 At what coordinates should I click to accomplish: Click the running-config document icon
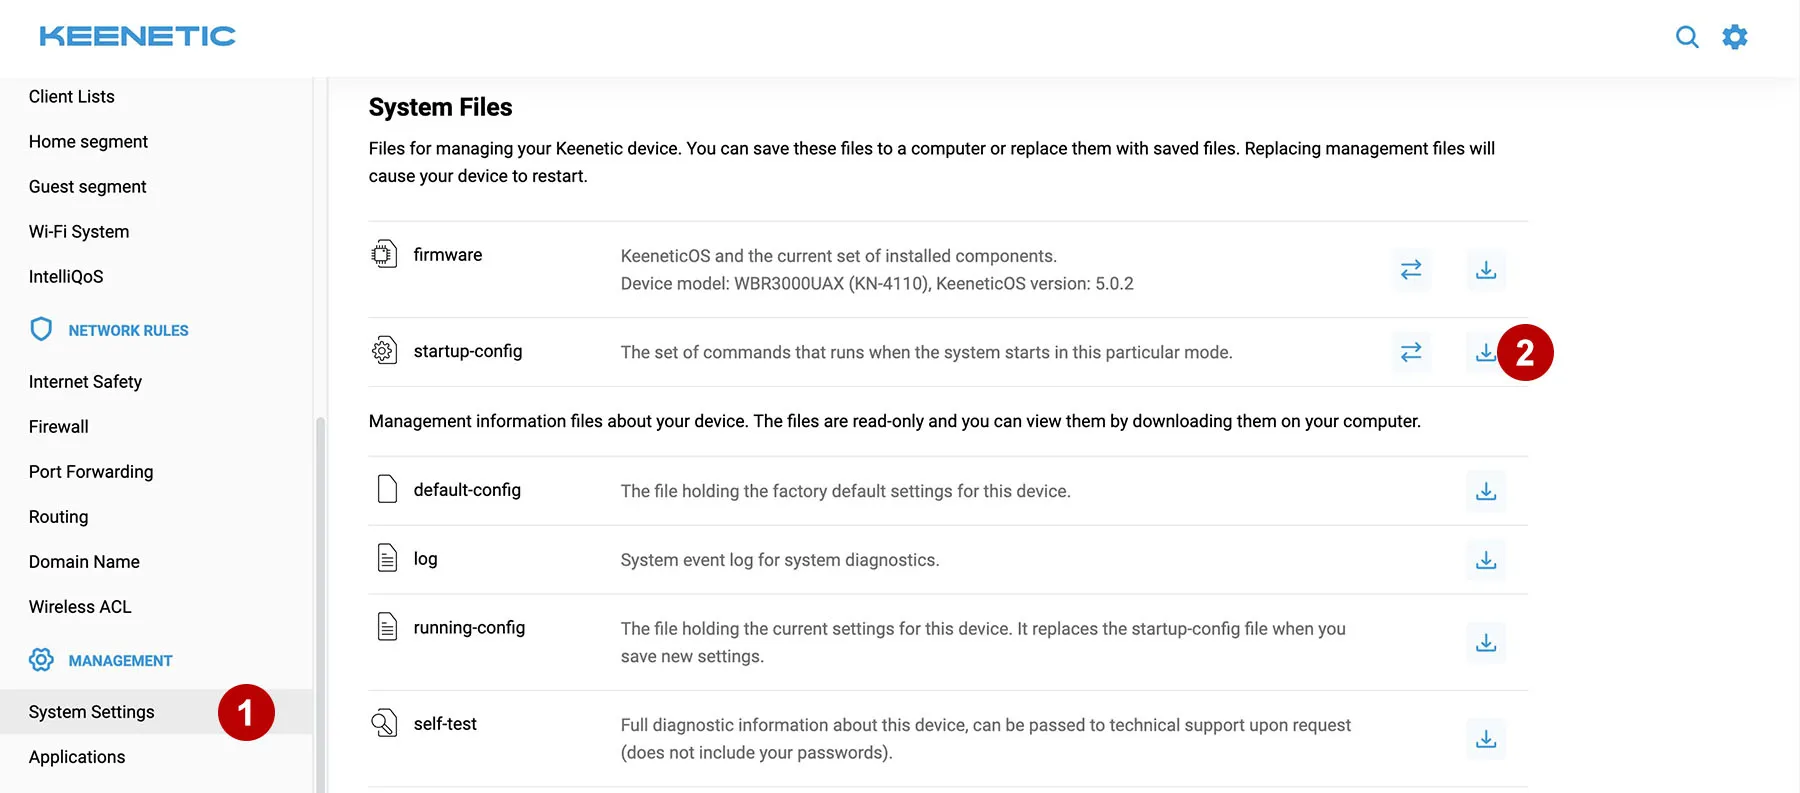(x=387, y=626)
